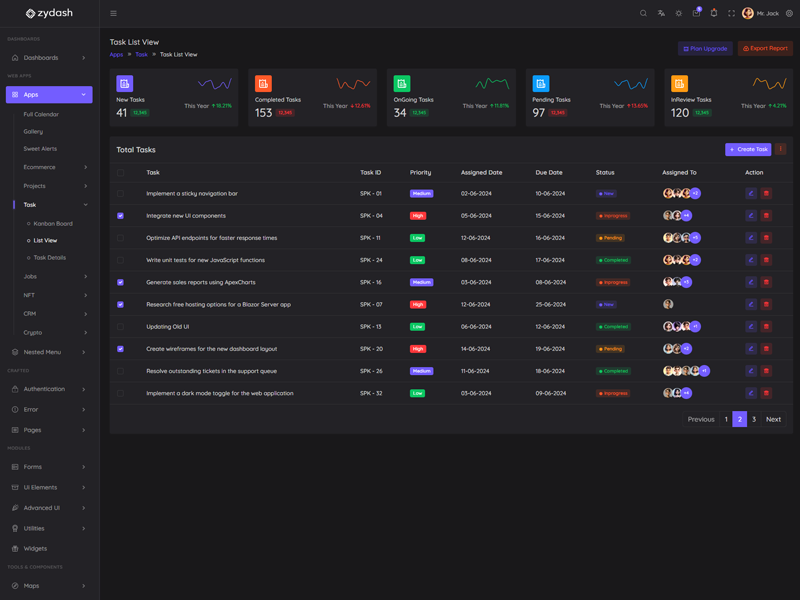Viewport: 800px width, 600px height.
Task: Expand the Authentication sidebar section
Action: tap(49, 389)
